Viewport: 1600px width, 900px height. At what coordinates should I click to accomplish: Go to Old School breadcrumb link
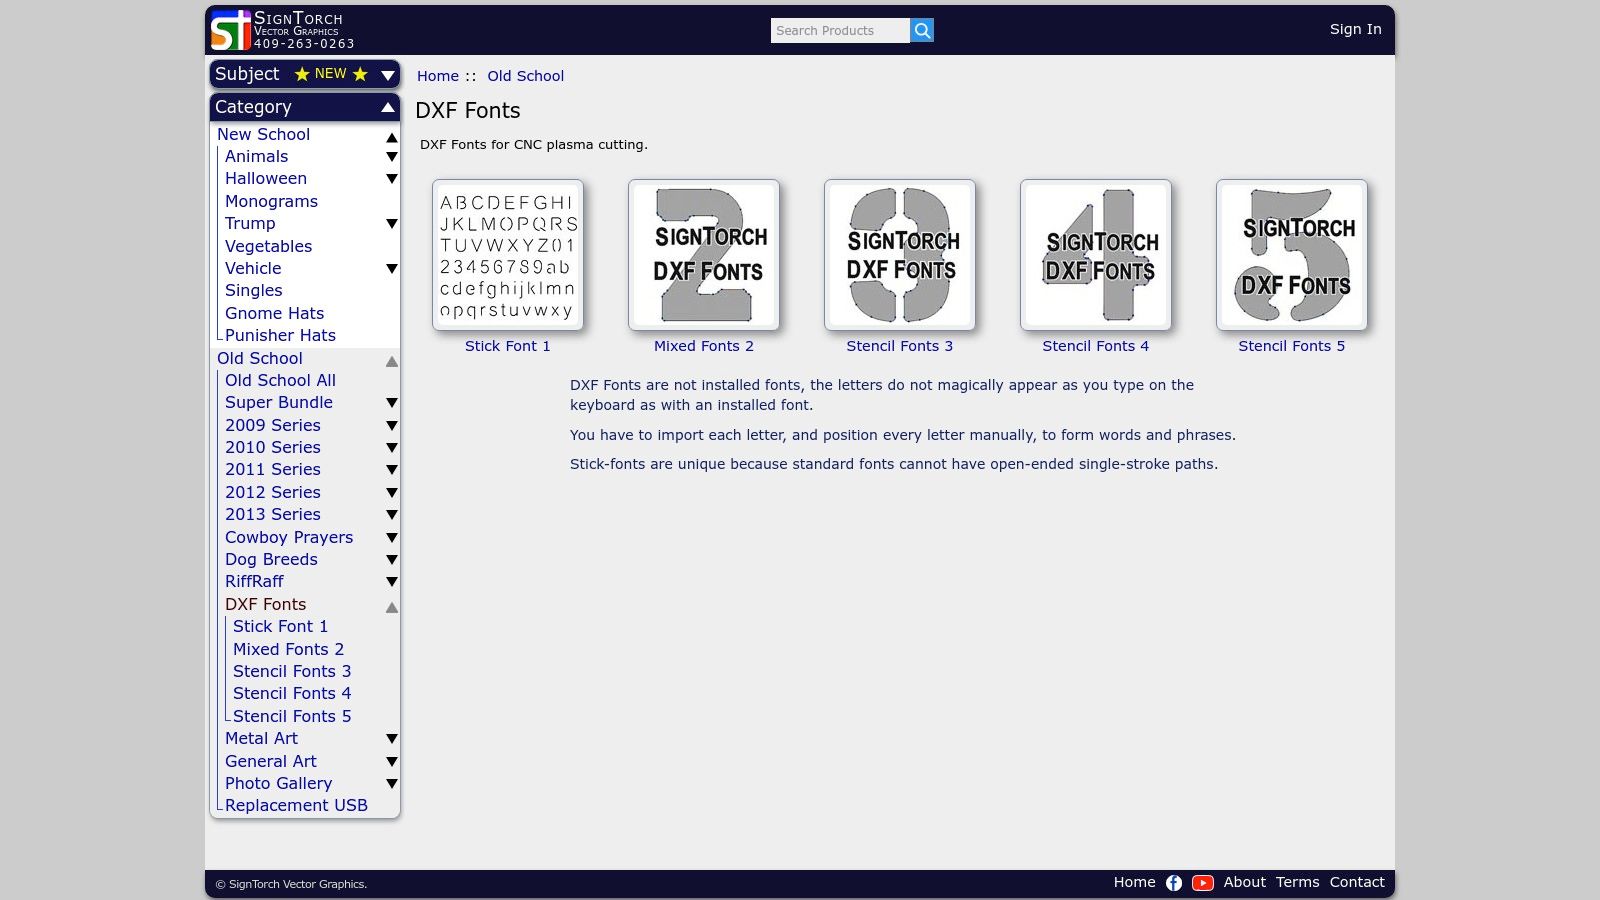(525, 76)
